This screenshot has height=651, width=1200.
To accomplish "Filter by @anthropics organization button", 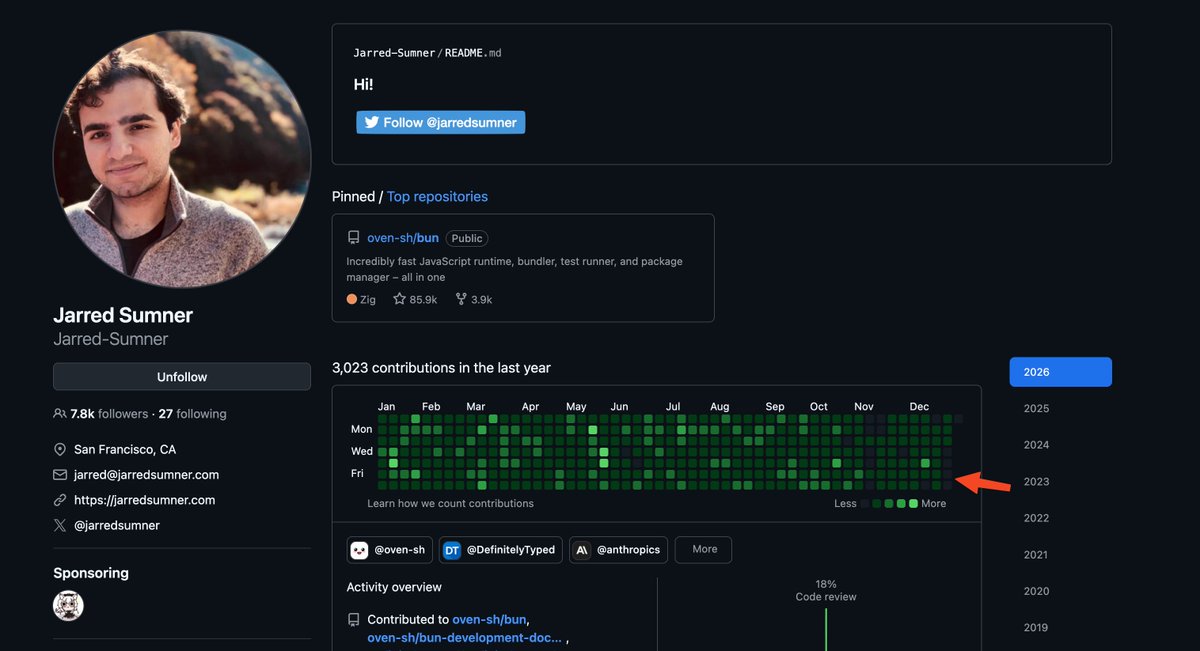I will pos(617,549).
